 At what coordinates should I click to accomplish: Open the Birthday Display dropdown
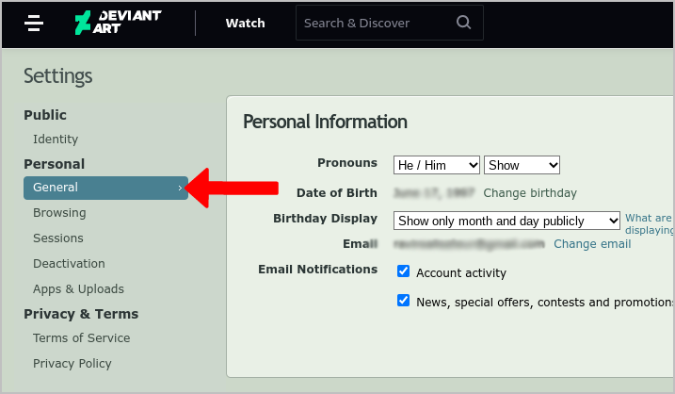507,220
